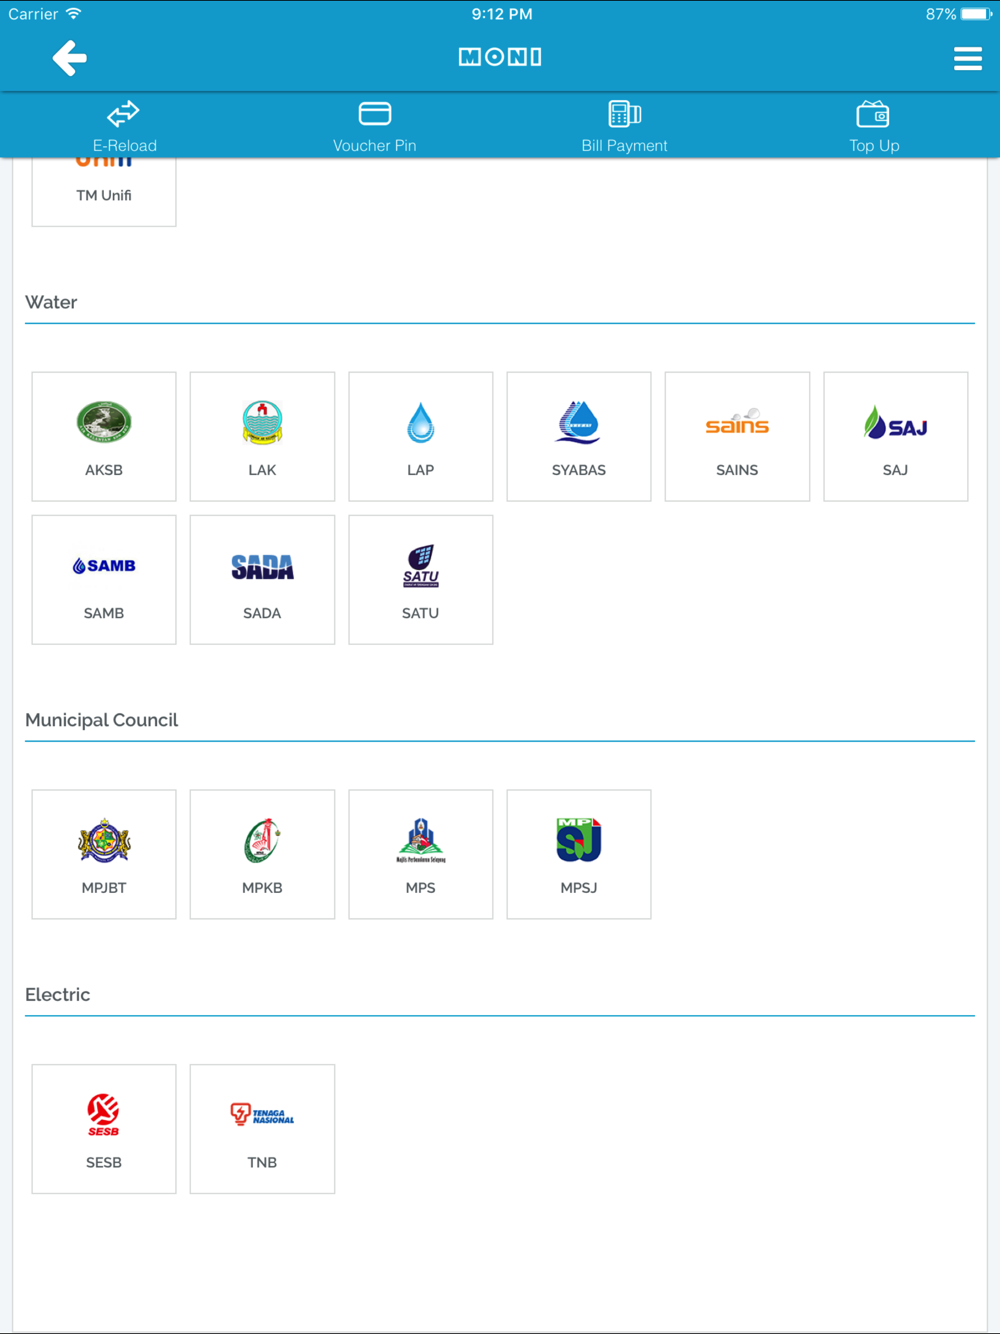The width and height of the screenshot is (1000, 1334).
Task: Choose the SYABAS water biller
Action: [x=579, y=436]
